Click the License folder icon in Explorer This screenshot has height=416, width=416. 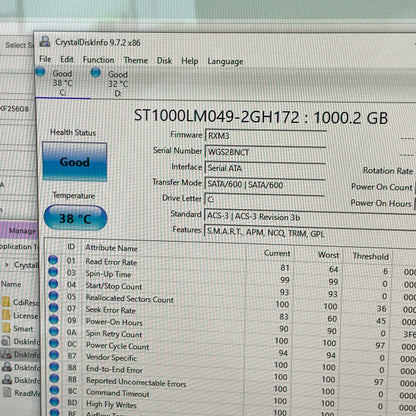[6, 315]
